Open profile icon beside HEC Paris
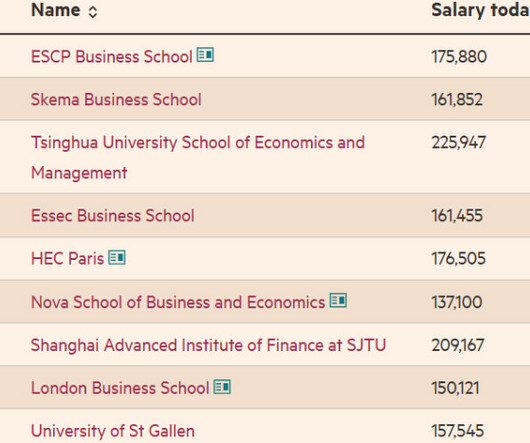530x443 pixels. [117, 257]
